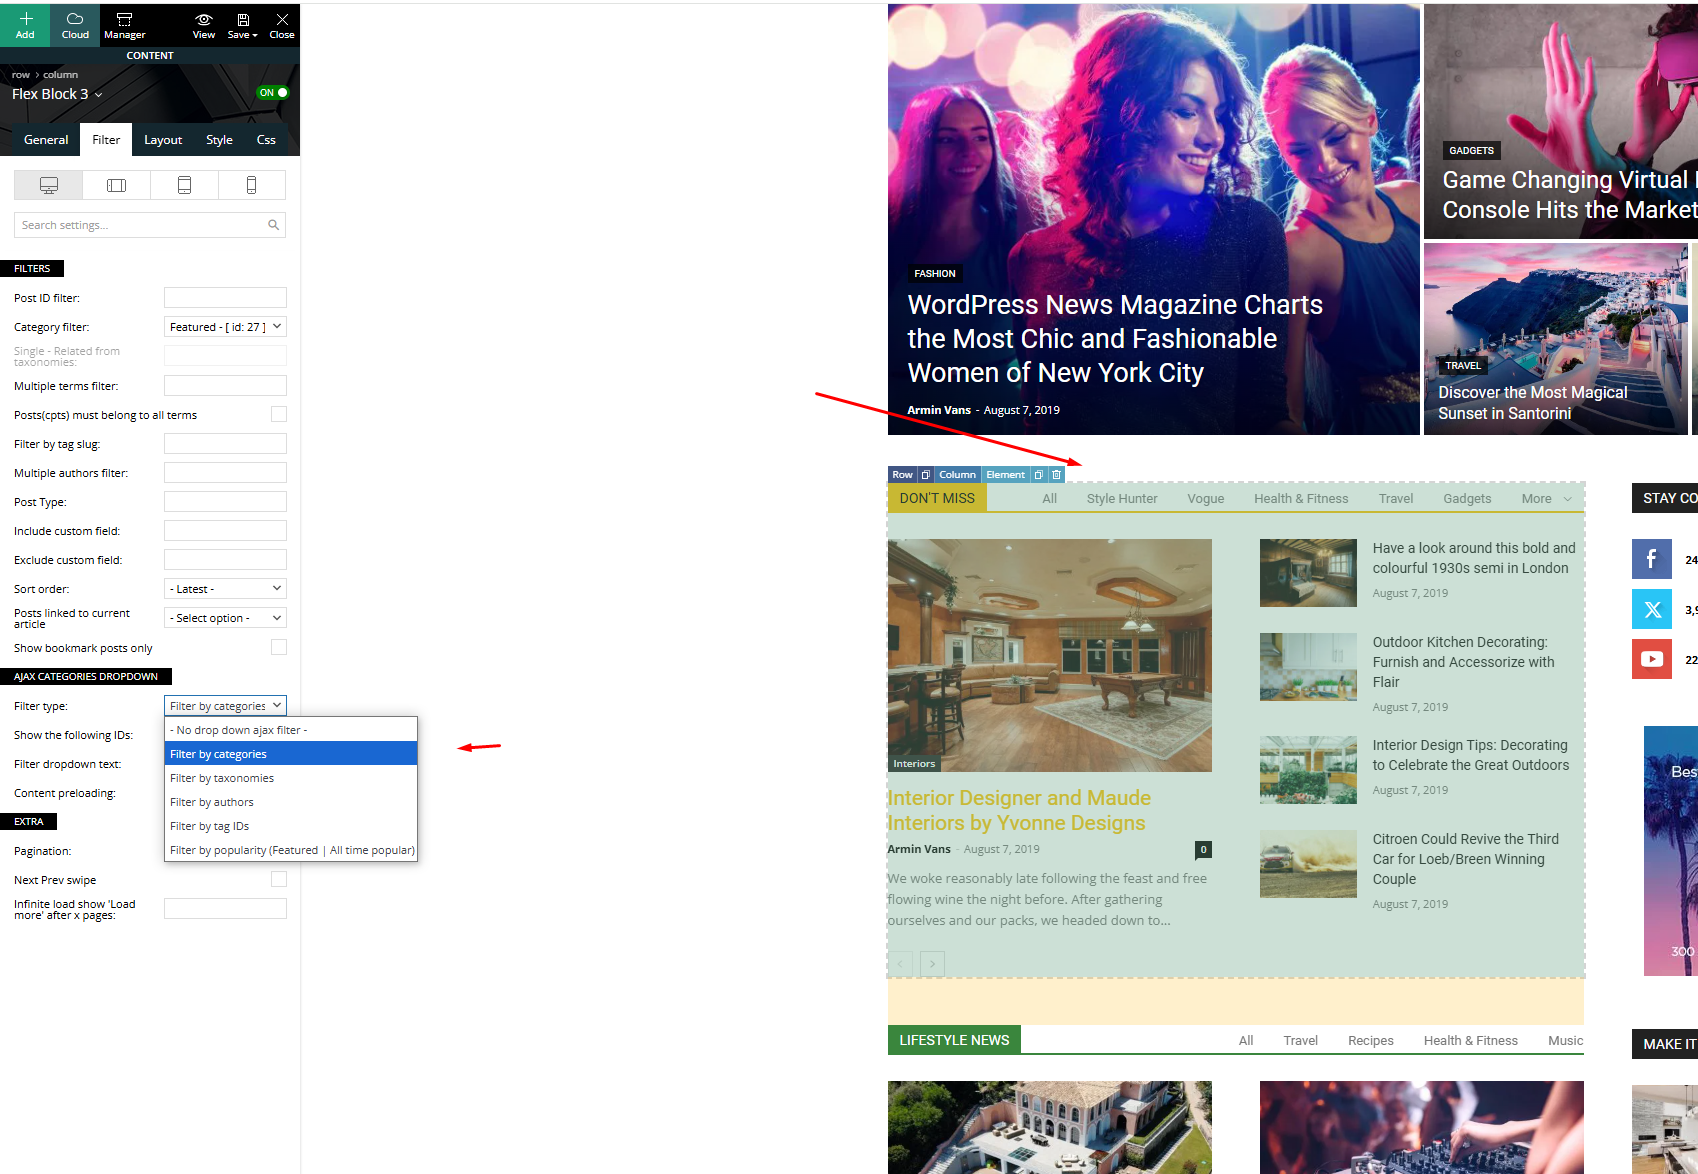The height and width of the screenshot is (1174, 1698).
Task: Close the composer with the X icon
Action: coord(282,19)
